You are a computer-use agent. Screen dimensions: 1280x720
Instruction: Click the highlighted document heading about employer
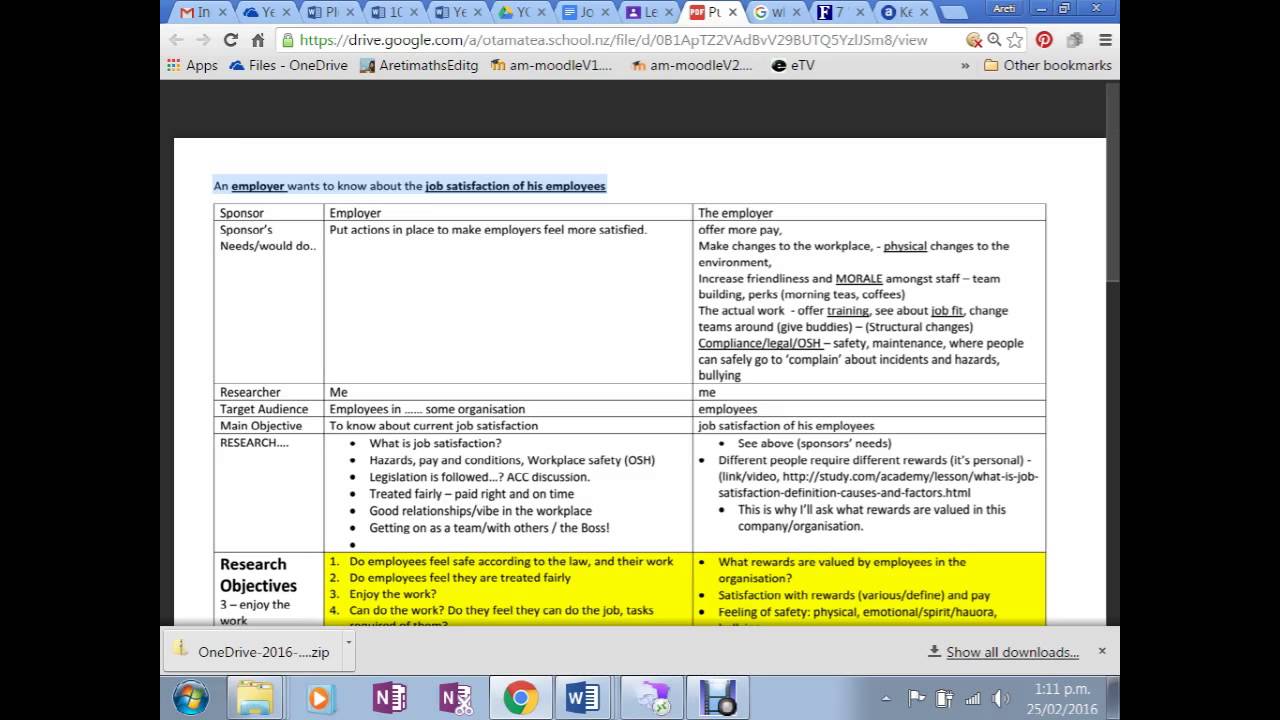409,185
